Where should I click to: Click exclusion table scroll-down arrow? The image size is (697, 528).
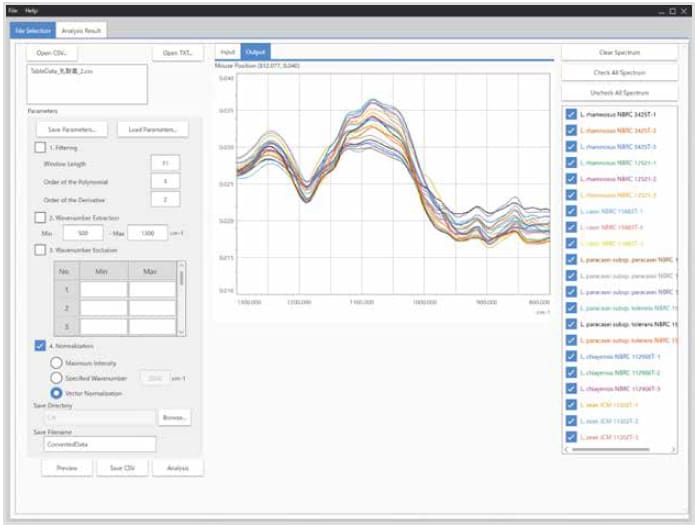(x=181, y=332)
